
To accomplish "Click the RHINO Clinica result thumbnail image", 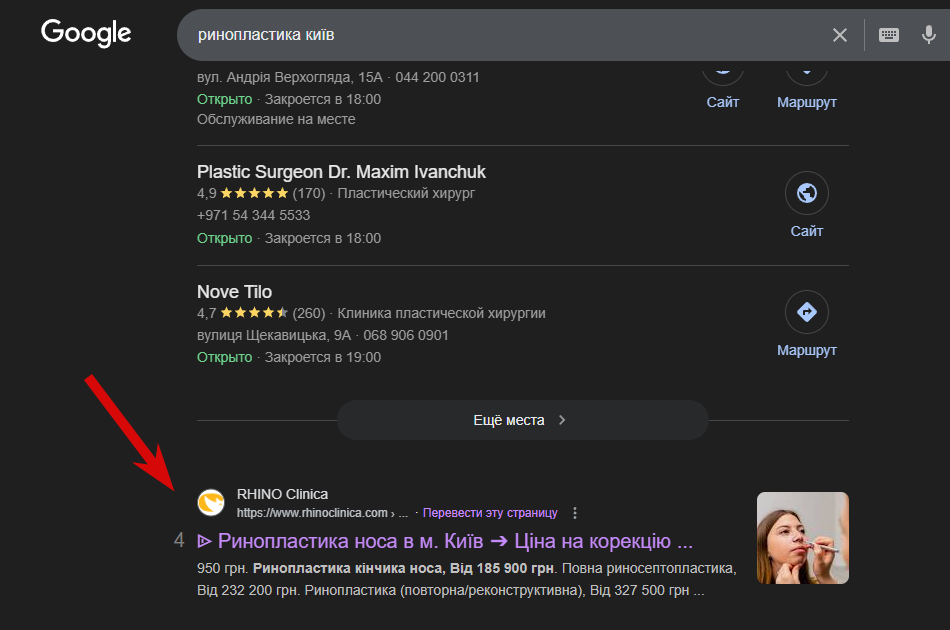I will point(802,538).
